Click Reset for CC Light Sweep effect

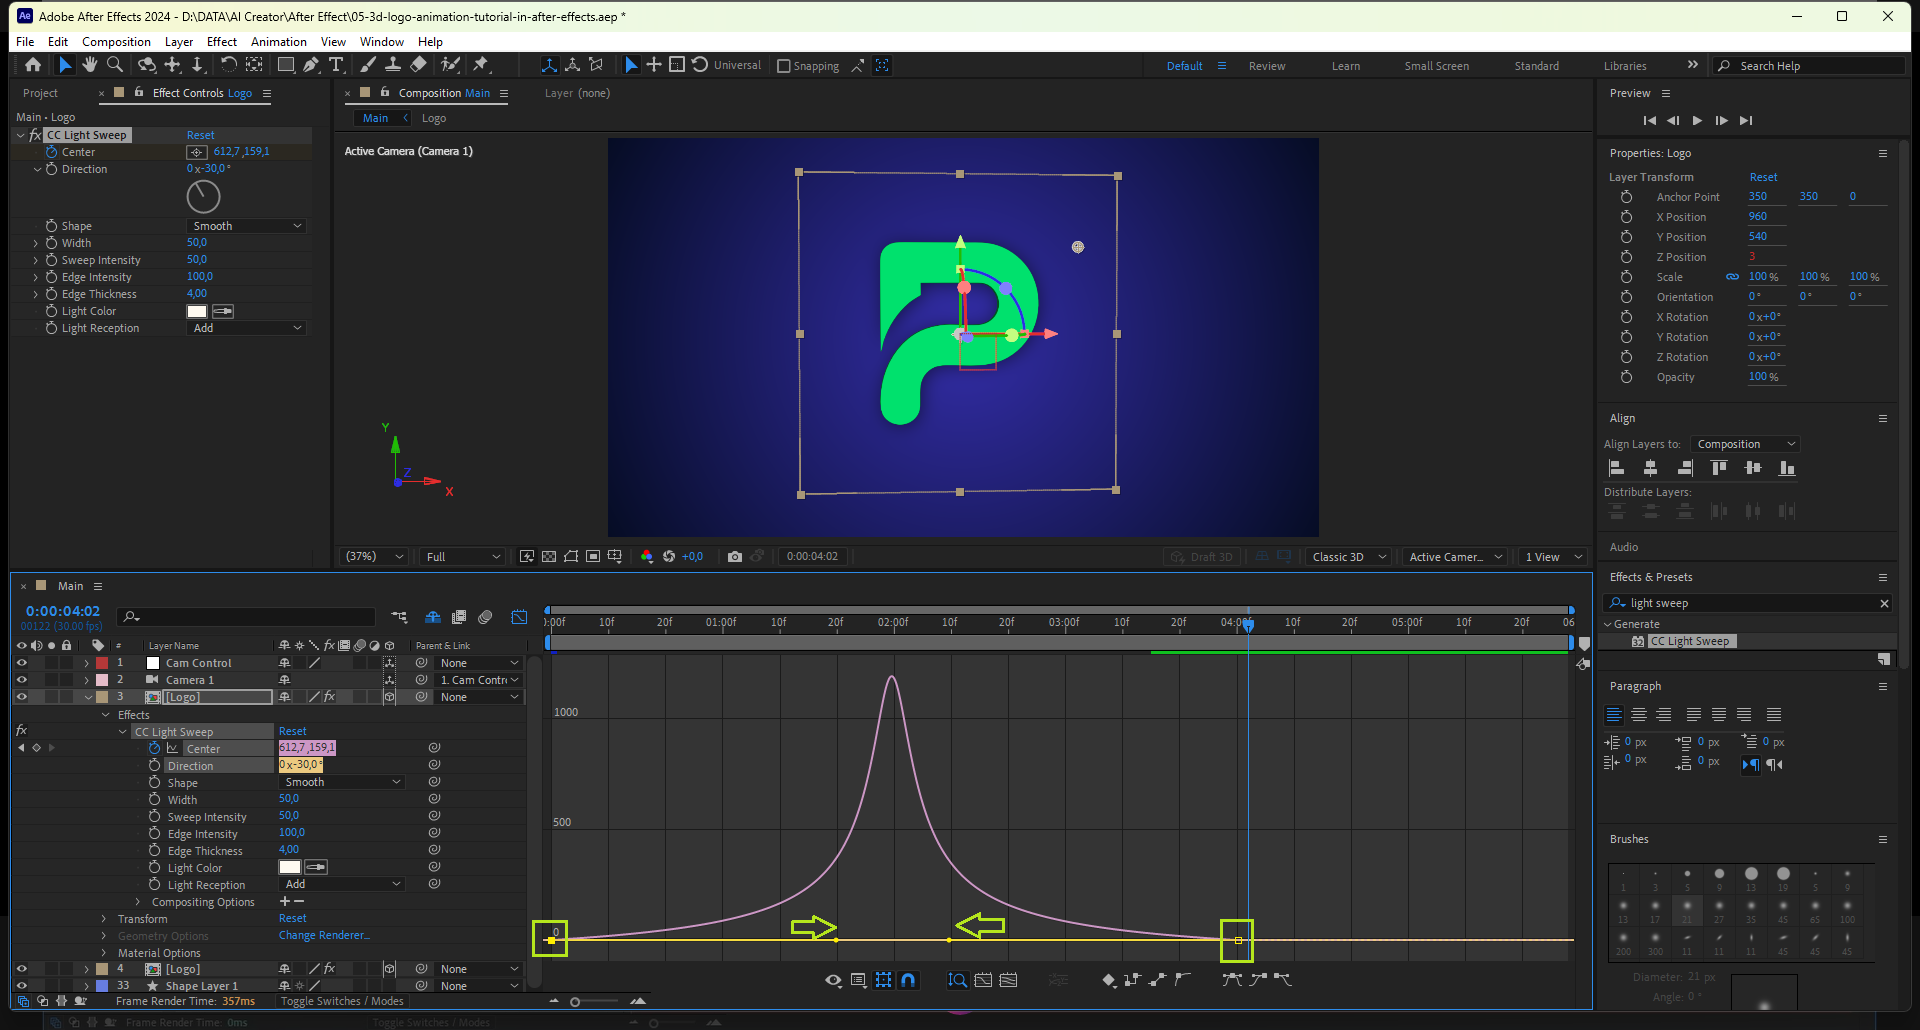[200, 135]
